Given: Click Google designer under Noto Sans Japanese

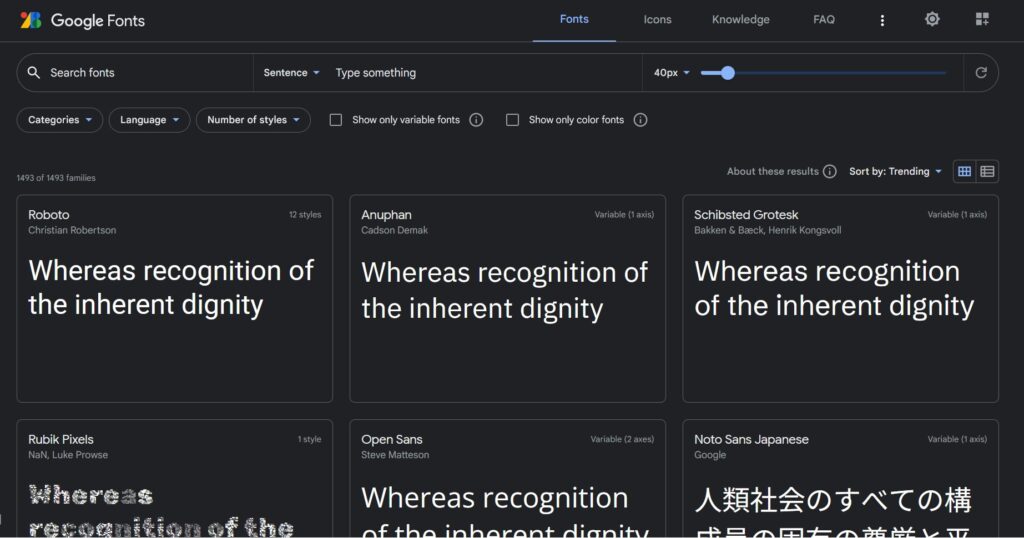Looking at the screenshot, I should (710, 455).
